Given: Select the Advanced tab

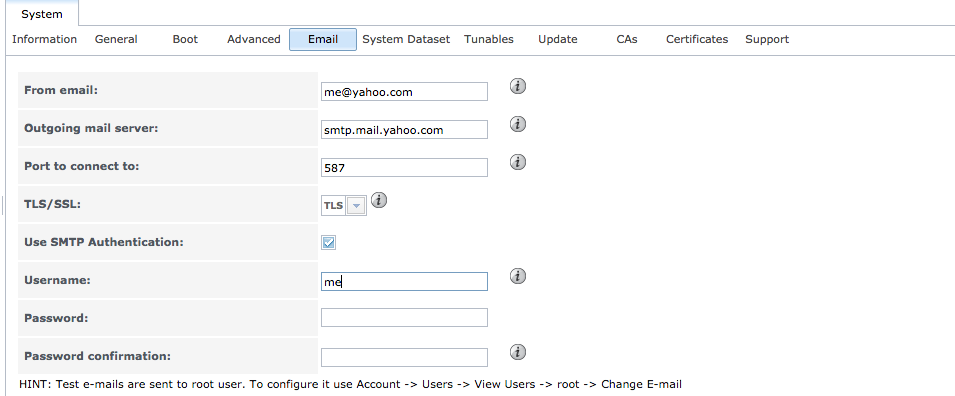Looking at the screenshot, I should 254,39.
